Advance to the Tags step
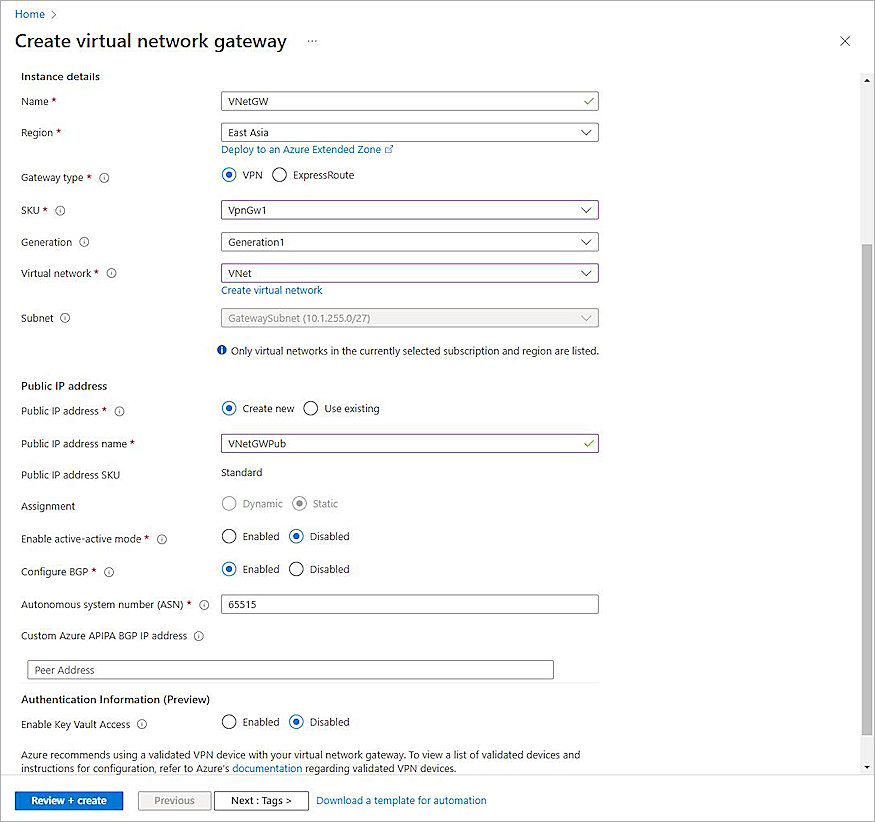The image size is (875, 822). coord(261,800)
